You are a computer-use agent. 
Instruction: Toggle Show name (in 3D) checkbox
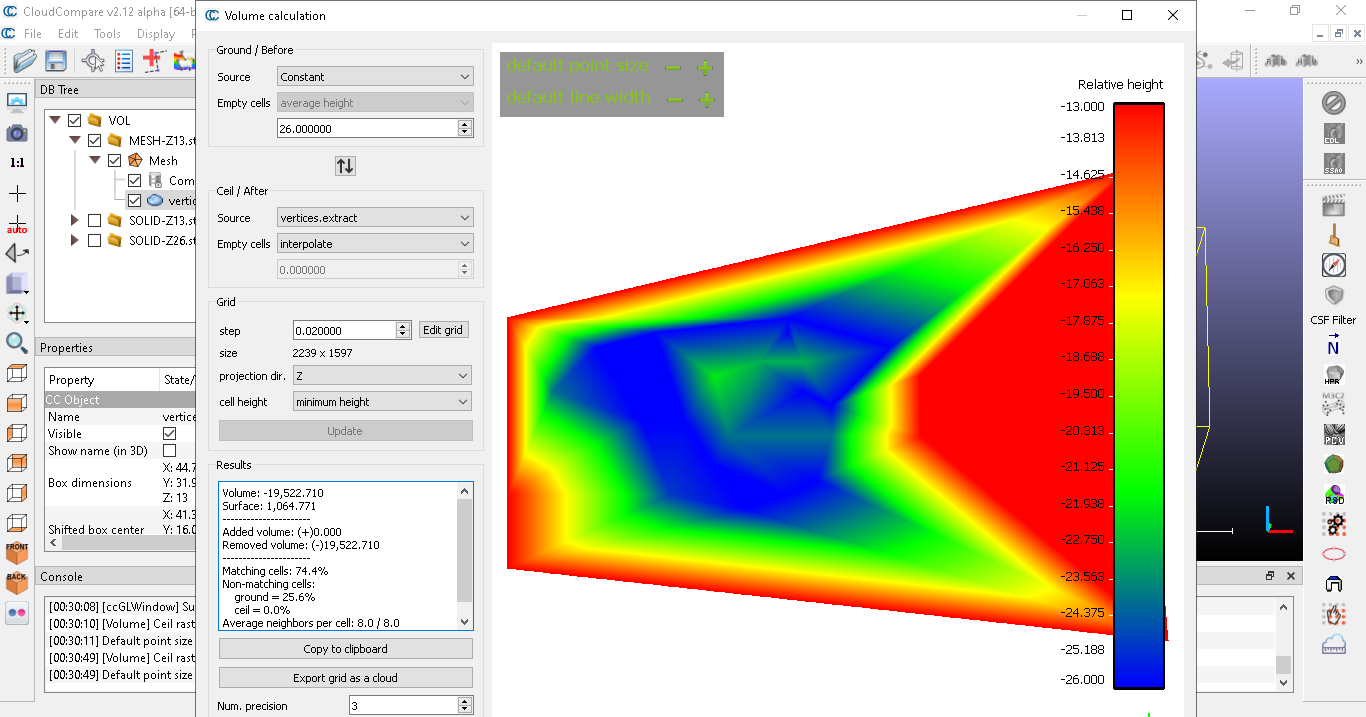coord(169,451)
